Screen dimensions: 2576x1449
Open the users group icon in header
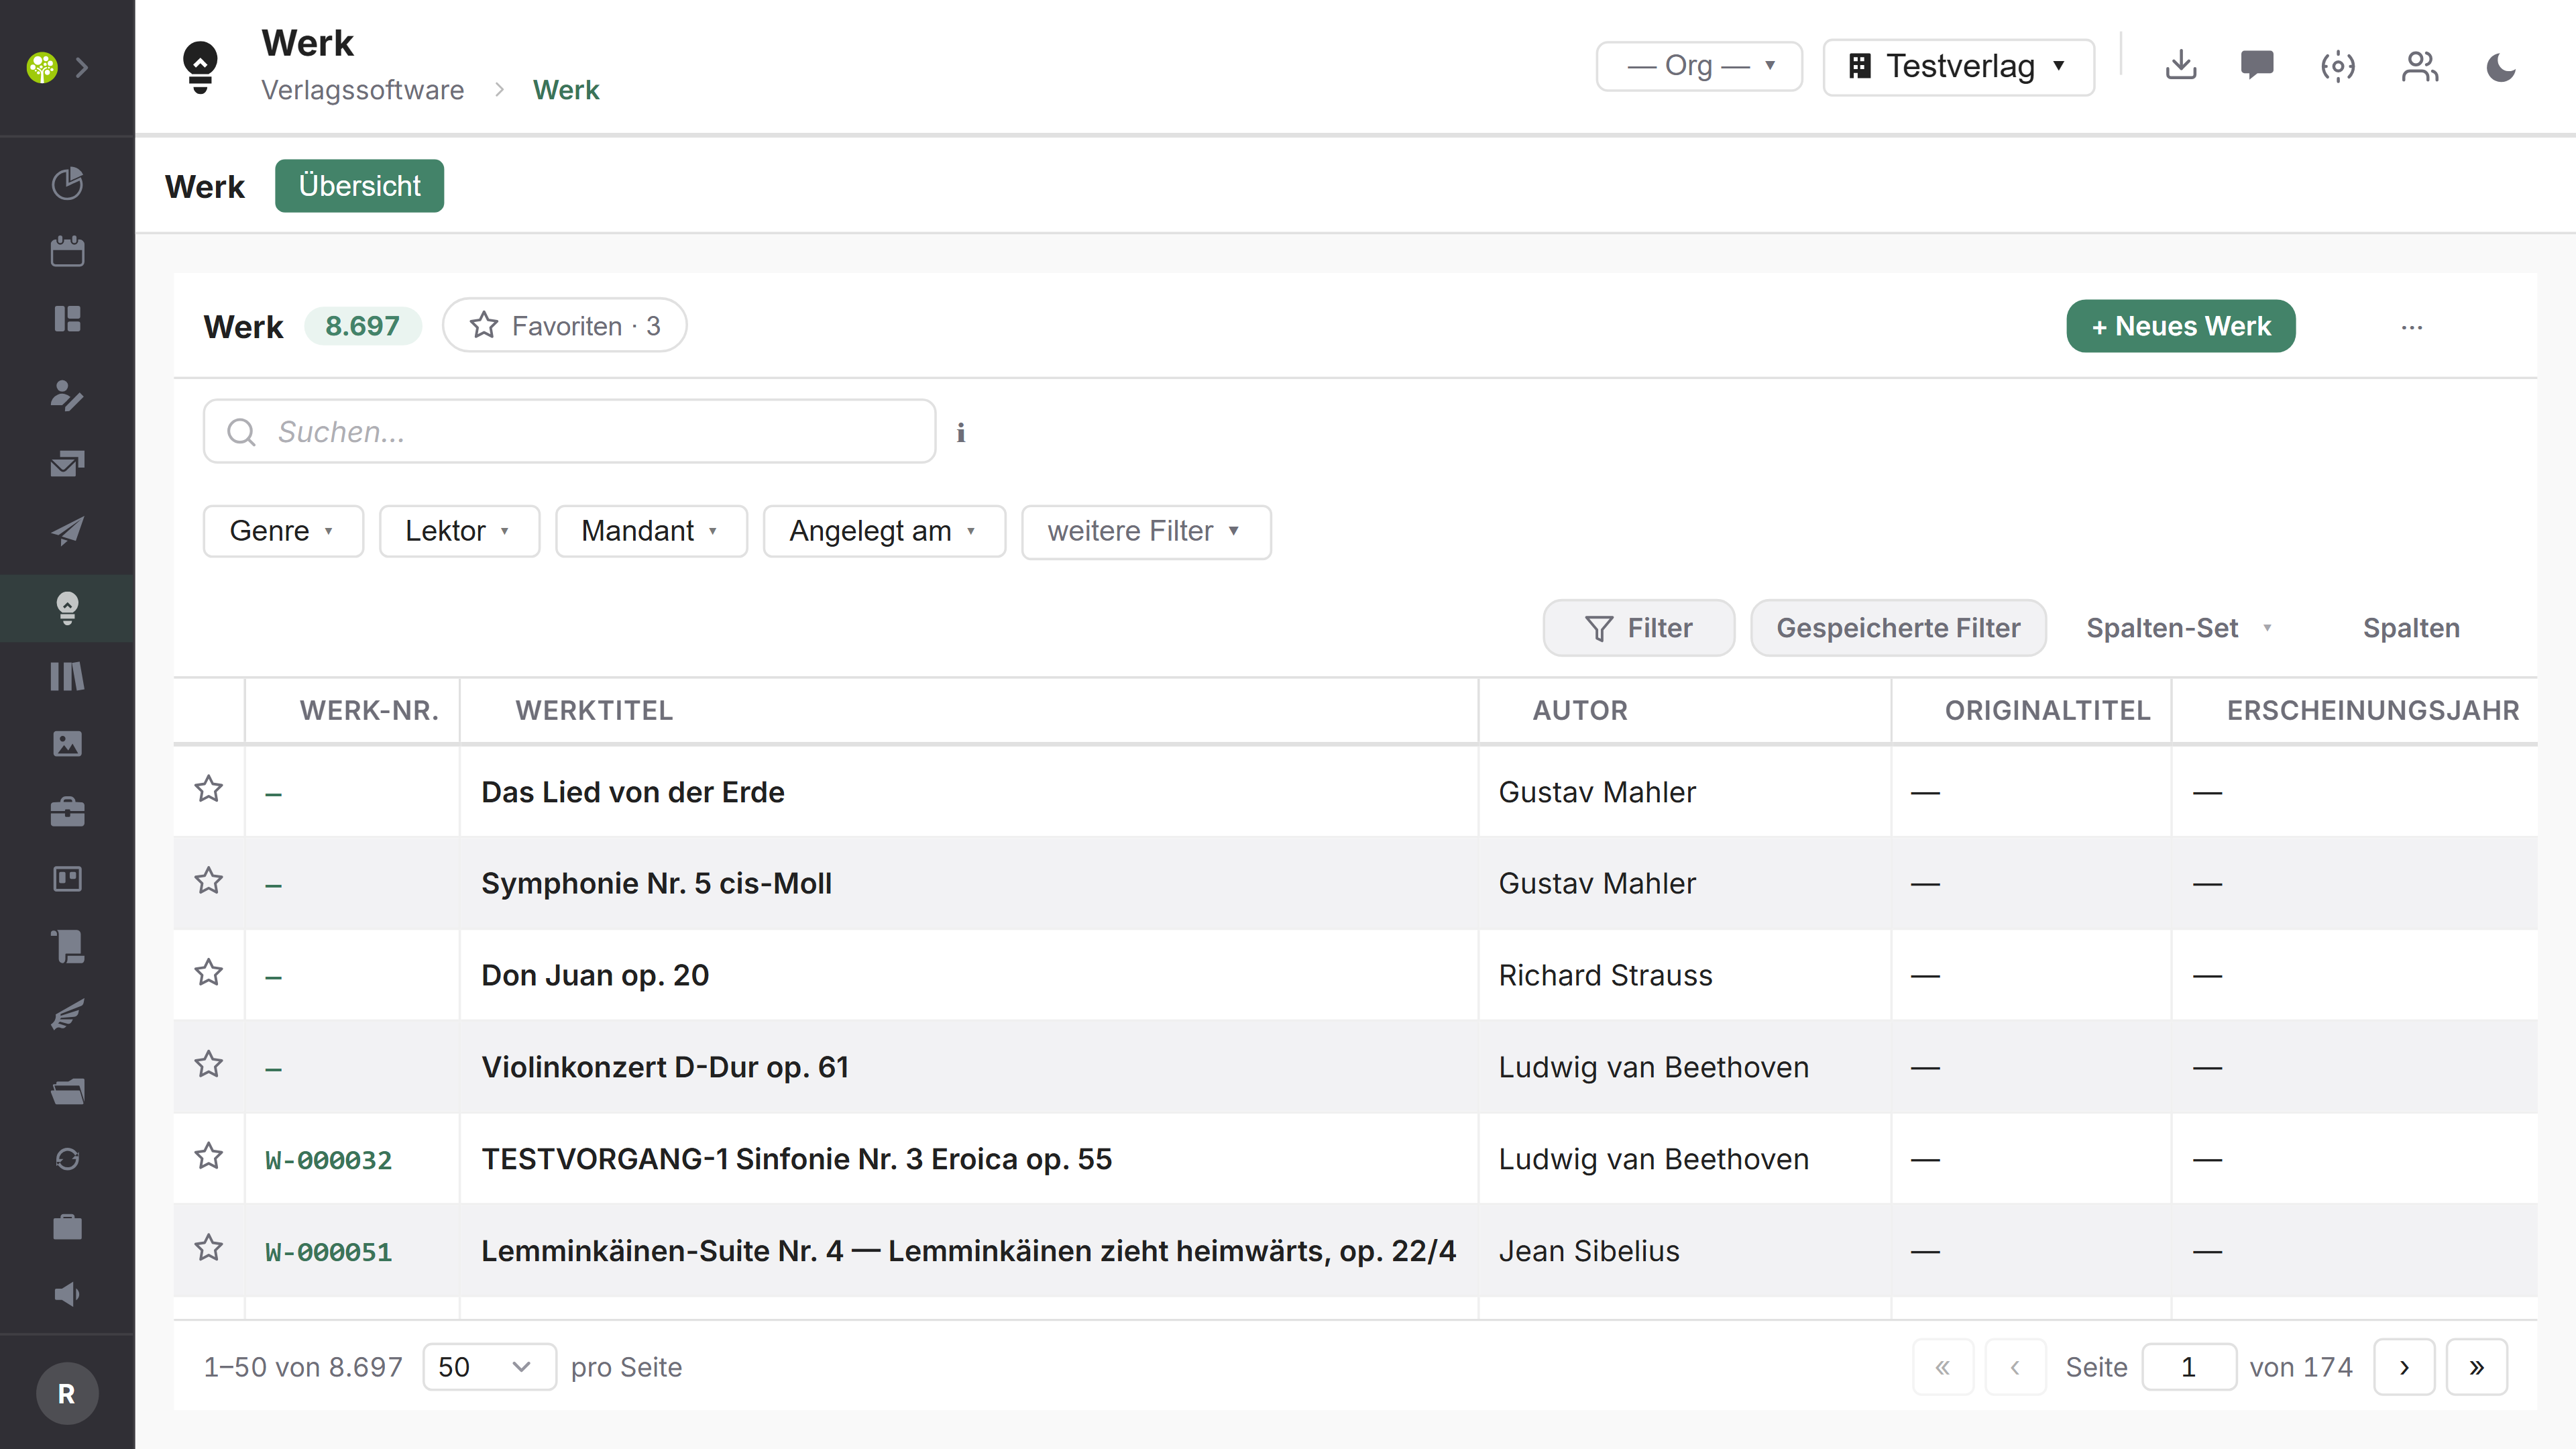click(2419, 66)
